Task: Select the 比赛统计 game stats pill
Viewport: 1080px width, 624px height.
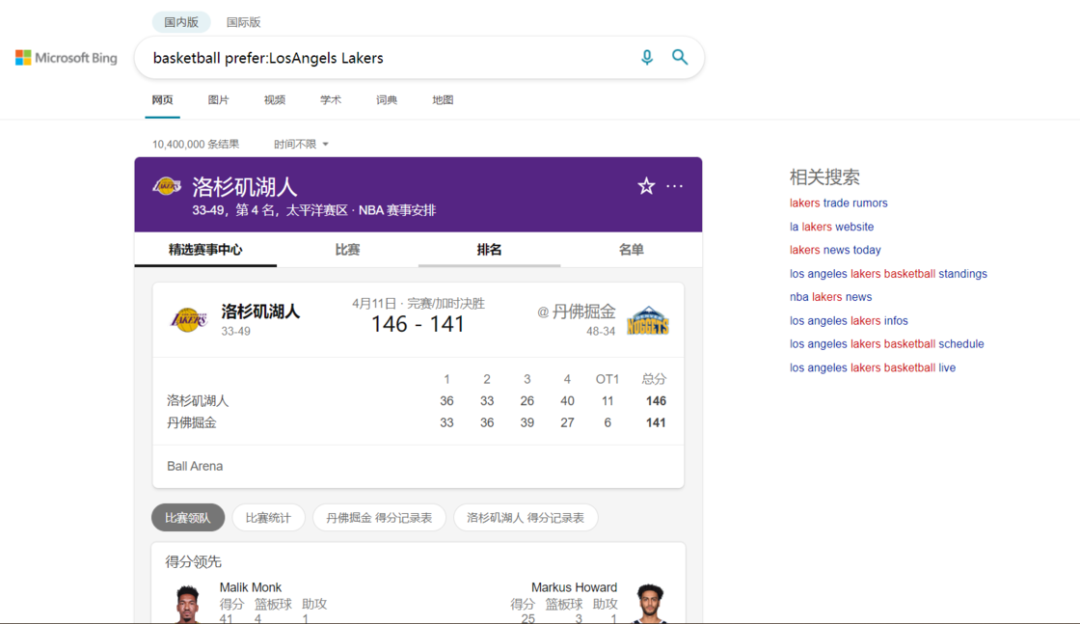Action: pos(268,518)
